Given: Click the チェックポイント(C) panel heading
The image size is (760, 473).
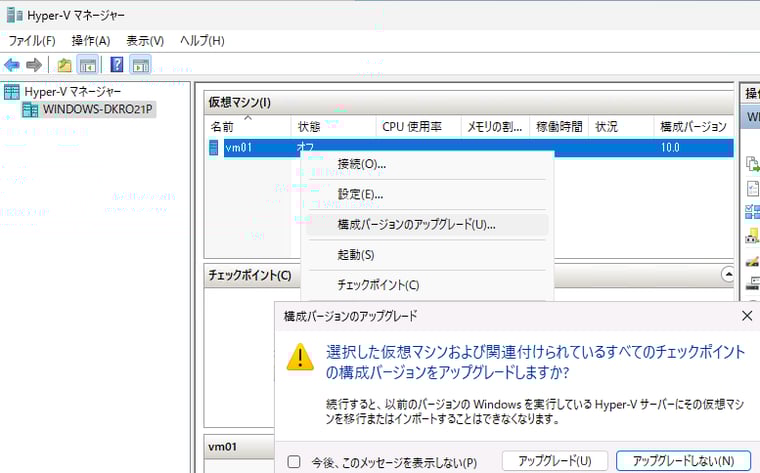Looking at the screenshot, I should pyautogui.click(x=250, y=275).
